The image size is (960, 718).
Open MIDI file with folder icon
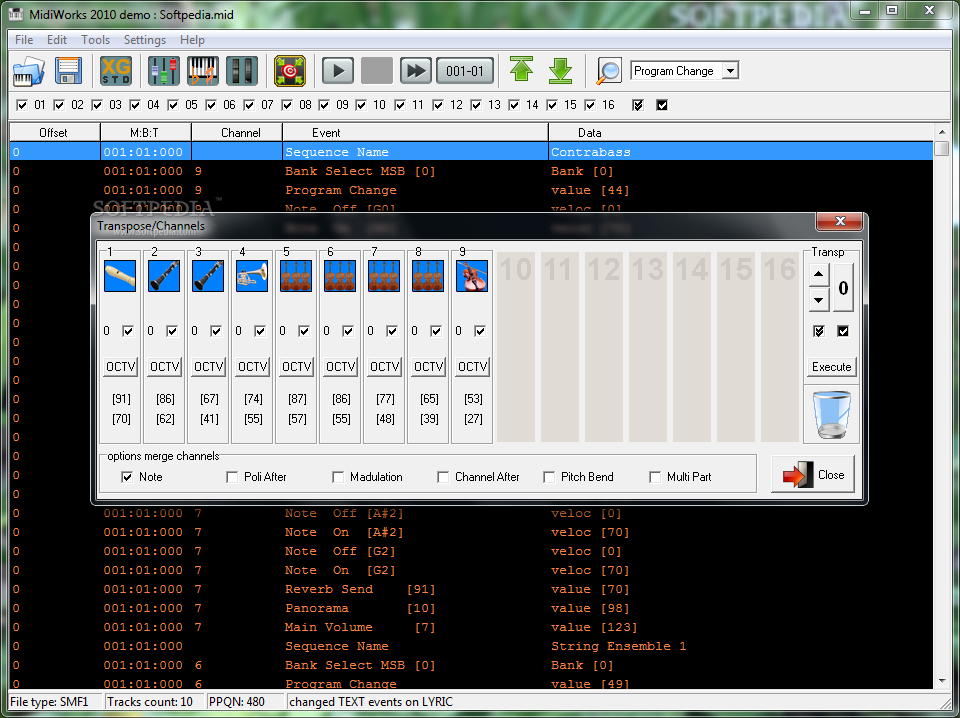click(28, 71)
